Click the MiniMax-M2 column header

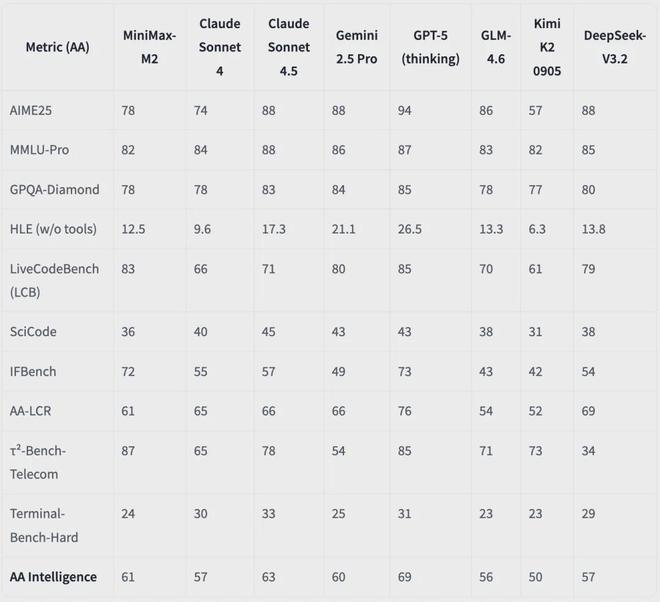coord(149,48)
